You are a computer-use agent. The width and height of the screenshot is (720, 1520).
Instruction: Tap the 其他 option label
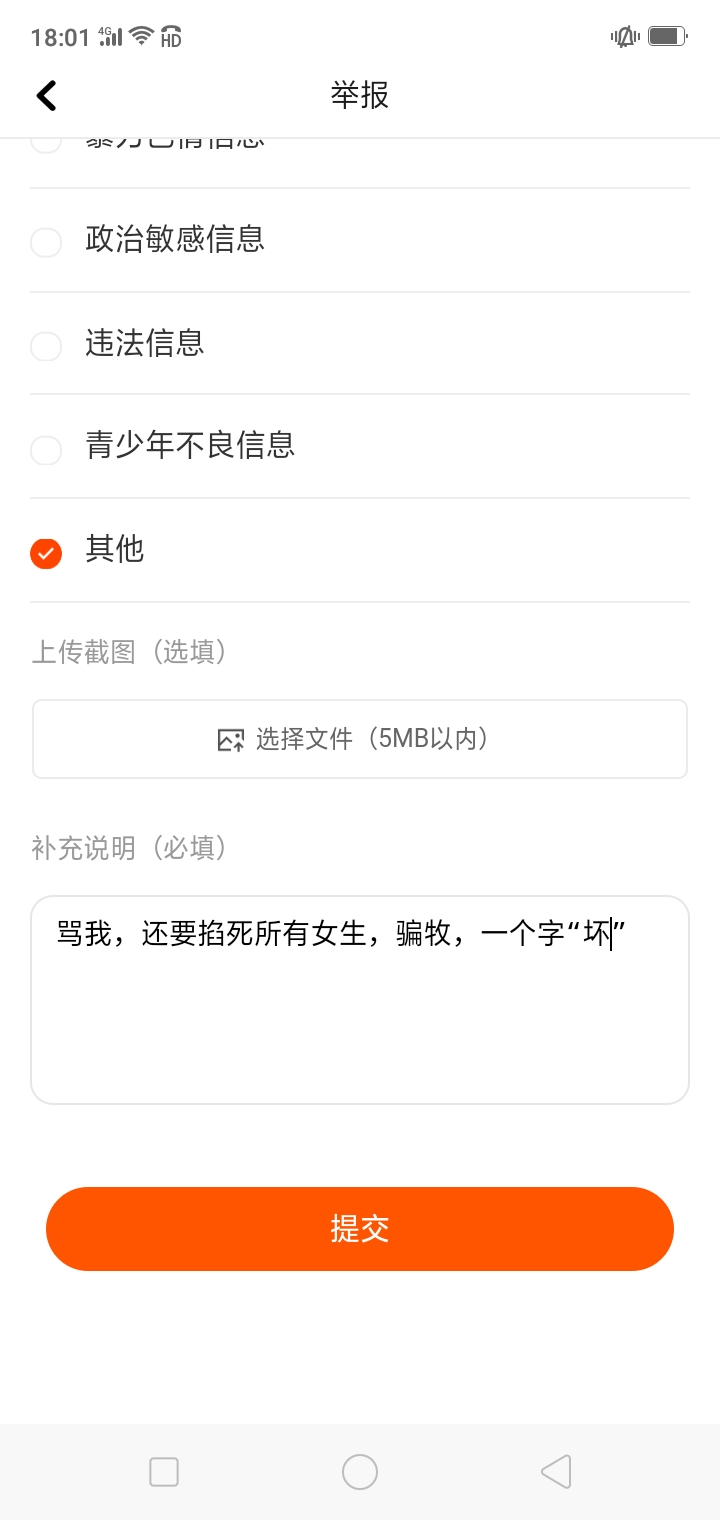(x=115, y=549)
